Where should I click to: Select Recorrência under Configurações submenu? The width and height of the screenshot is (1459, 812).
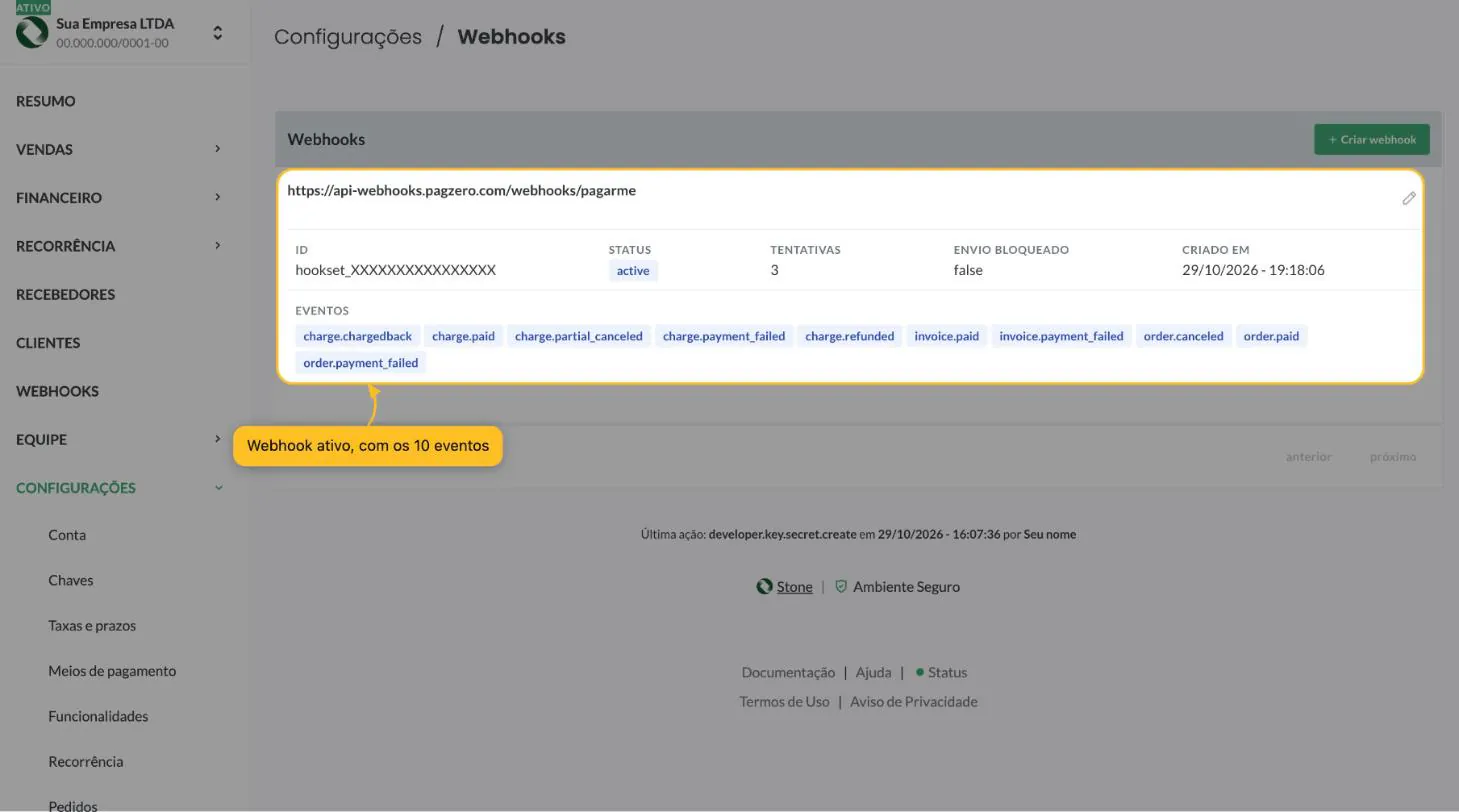[86, 762]
